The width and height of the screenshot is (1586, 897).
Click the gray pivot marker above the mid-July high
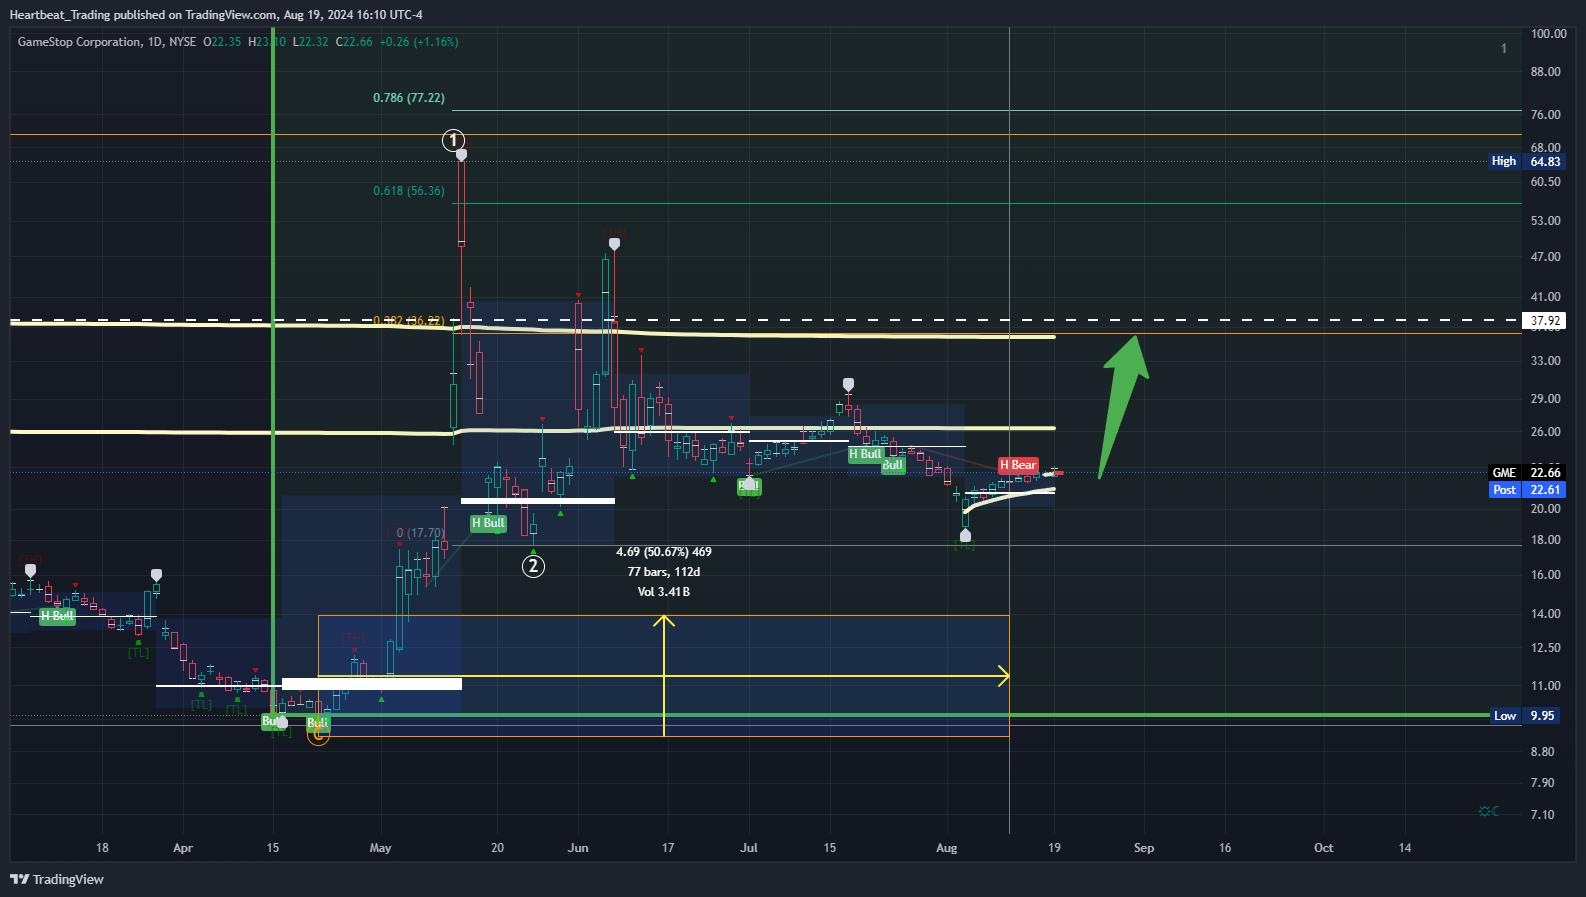pos(848,385)
